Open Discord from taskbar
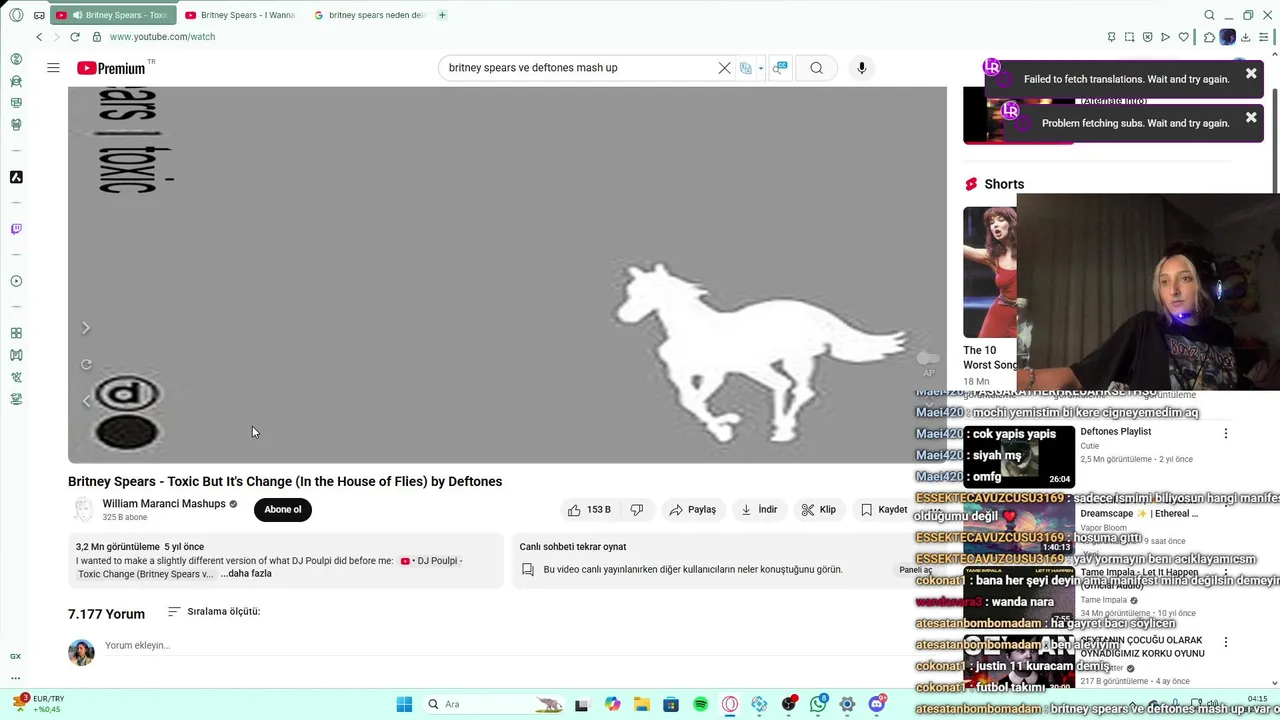 click(877, 704)
